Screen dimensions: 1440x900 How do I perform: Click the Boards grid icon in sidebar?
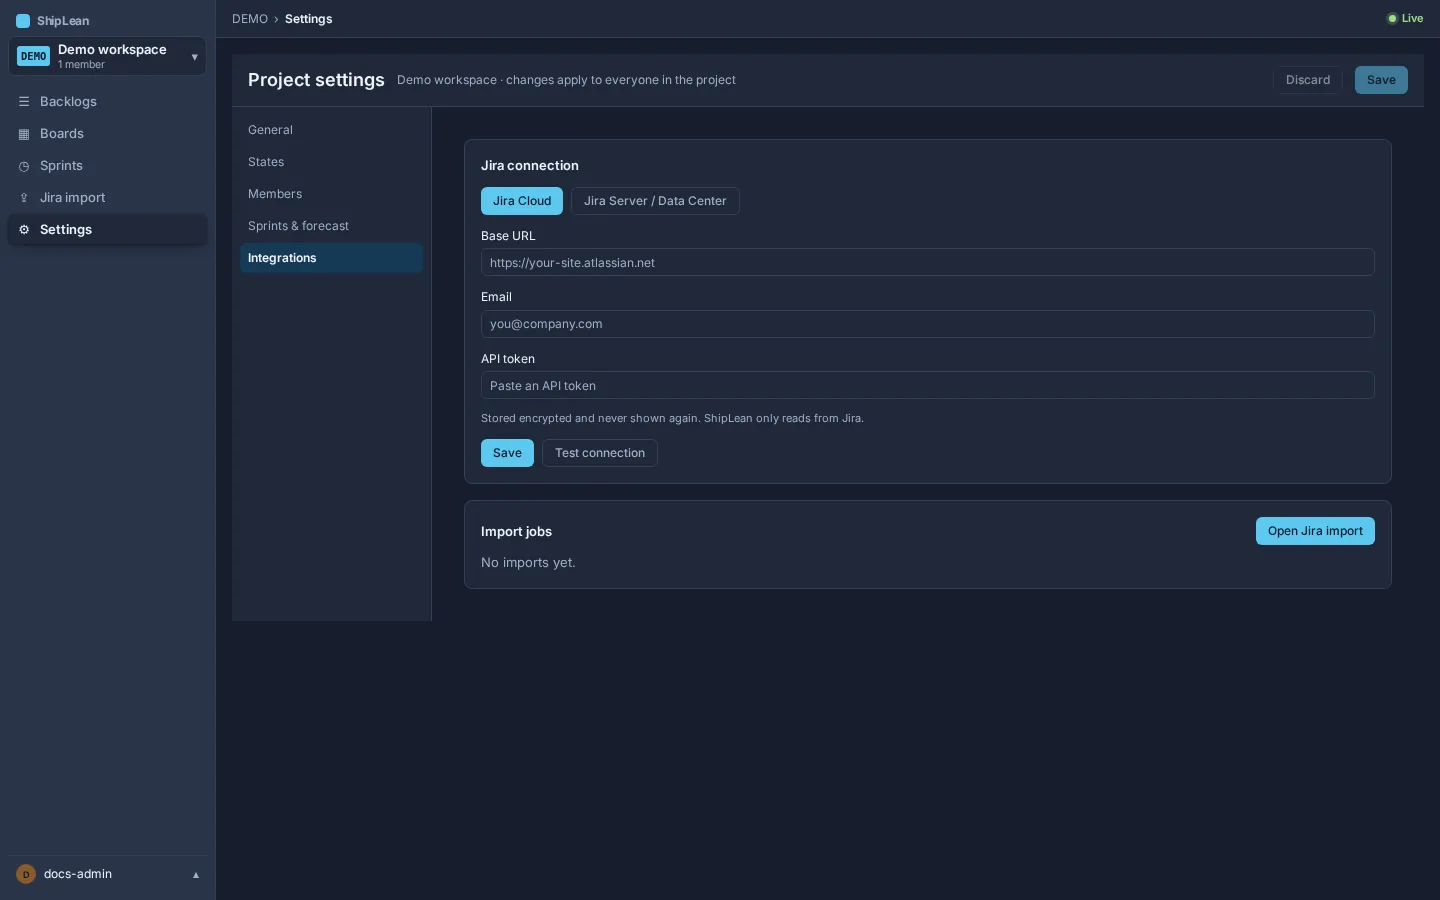point(24,134)
